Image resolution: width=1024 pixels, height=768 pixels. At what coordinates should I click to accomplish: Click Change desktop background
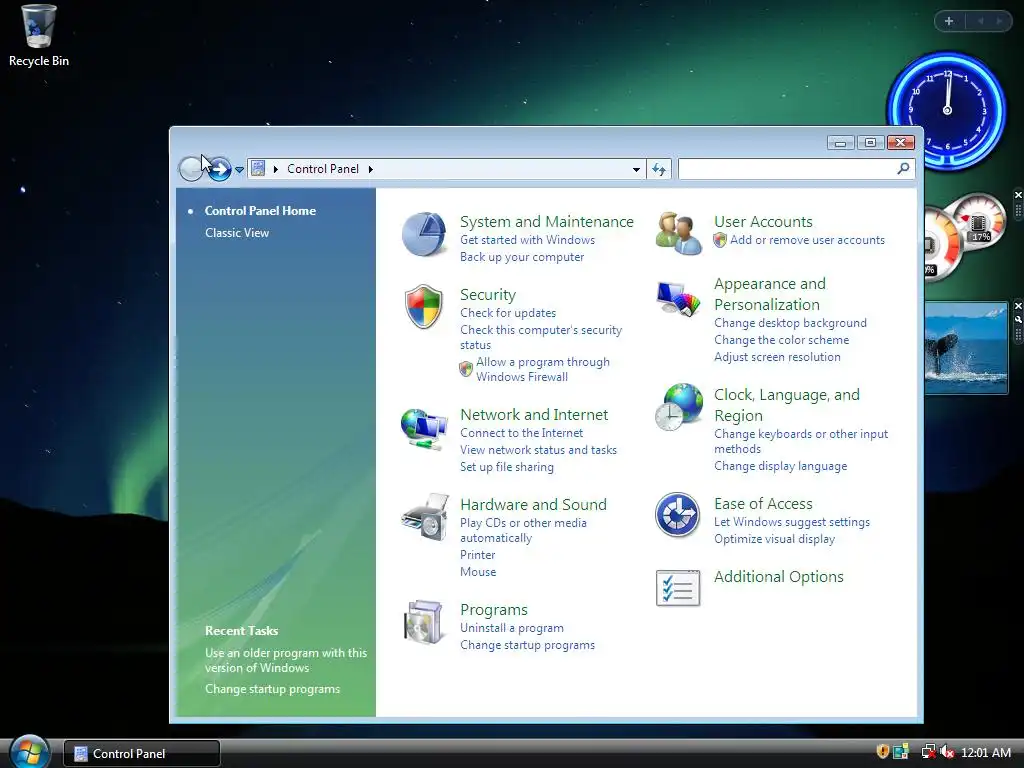pyautogui.click(x=790, y=323)
